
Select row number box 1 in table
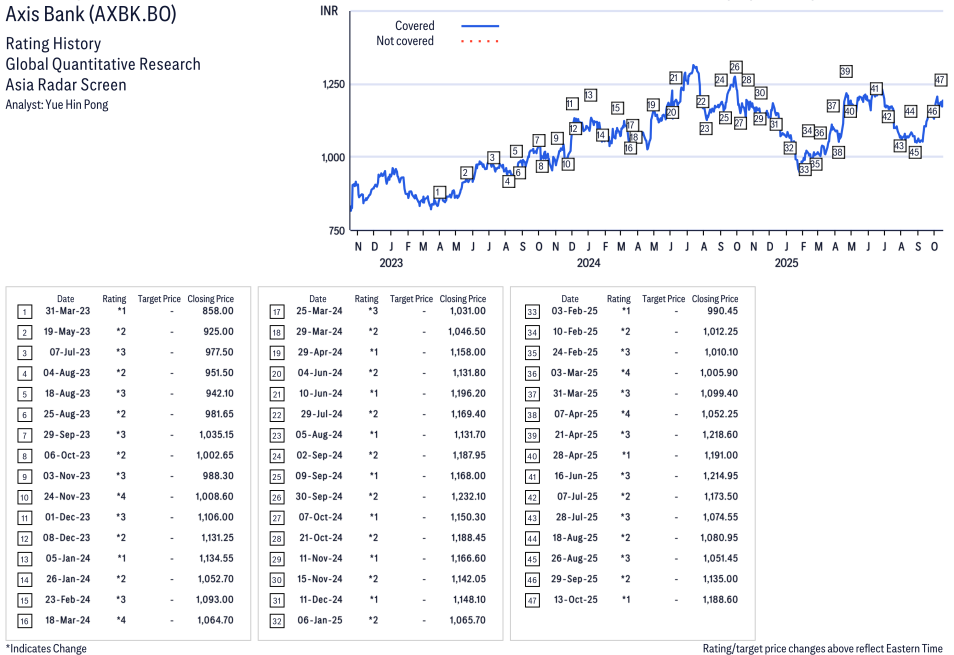coord(24,311)
